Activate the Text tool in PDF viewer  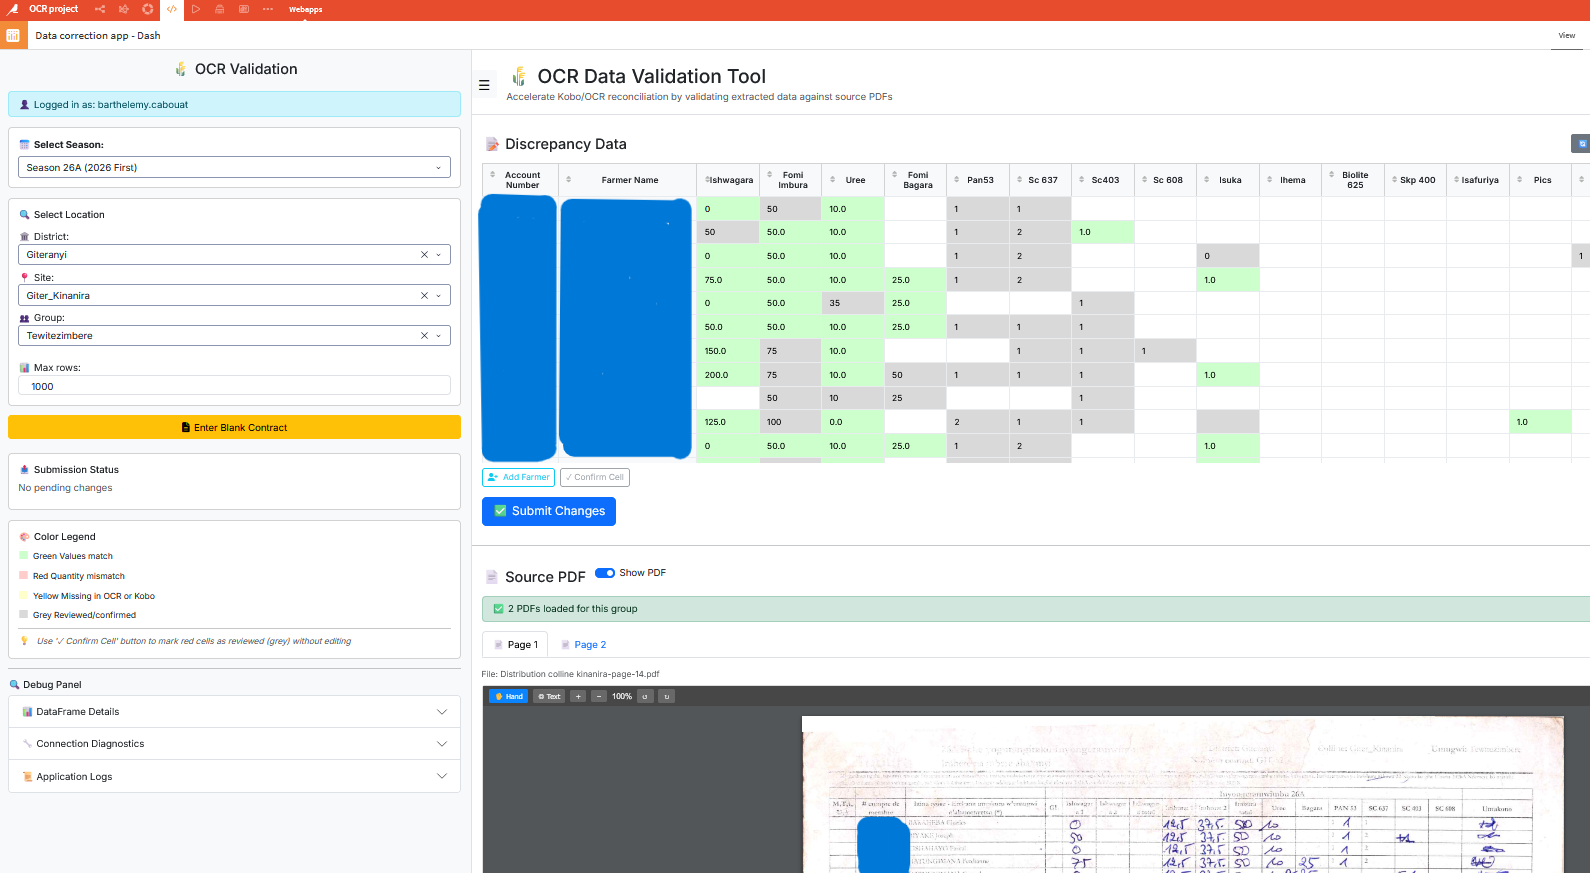549,696
